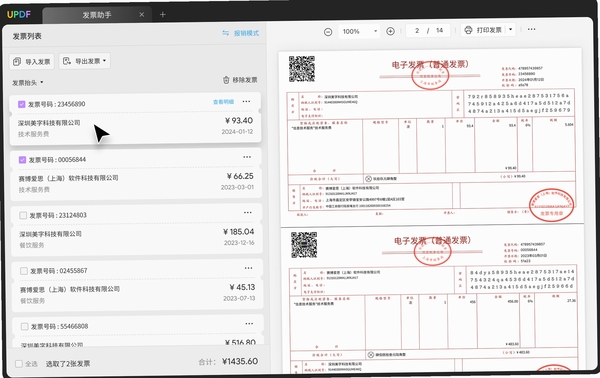Uncheck invoice 23456890 checkbox
This screenshot has height=378, width=600.
coord(22,104)
